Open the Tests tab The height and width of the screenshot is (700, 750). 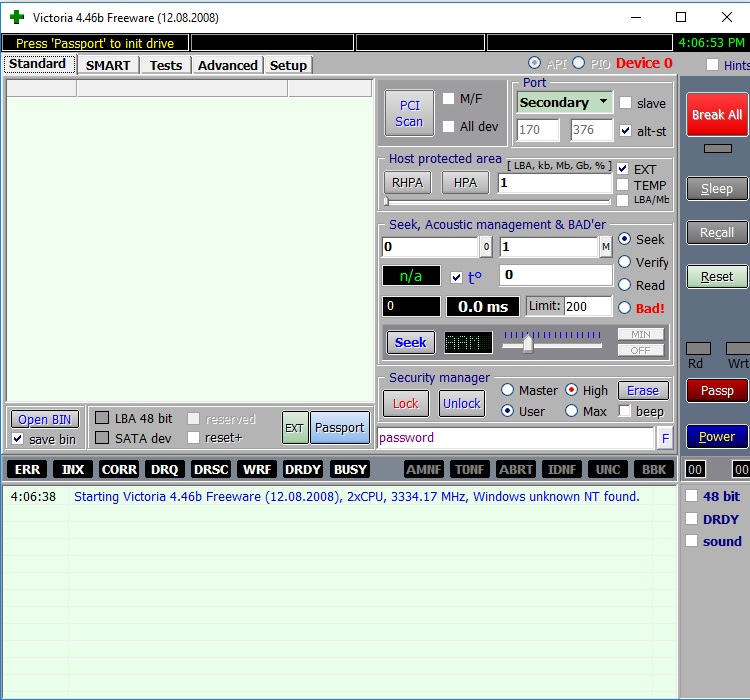click(166, 65)
